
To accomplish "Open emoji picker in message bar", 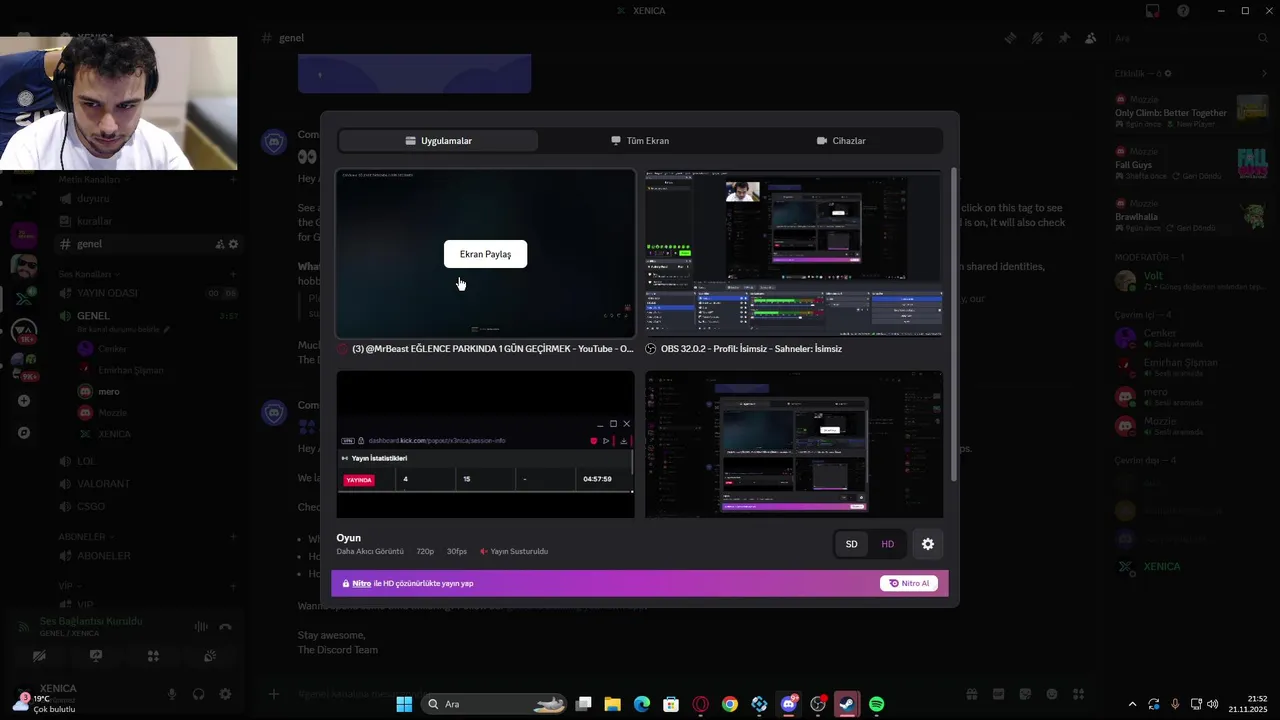I will [1051, 694].
